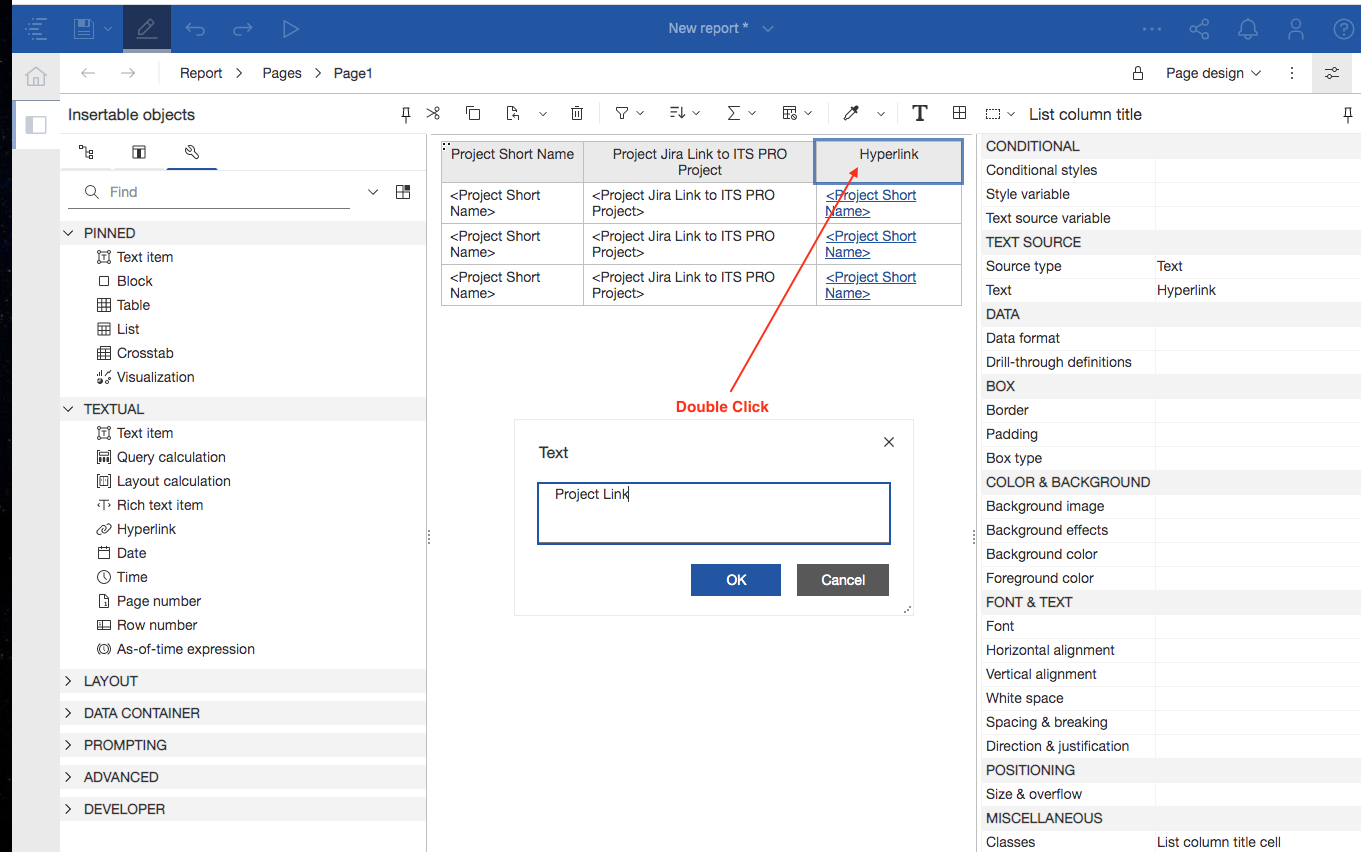Click the lock icon near Page design
Viewport: 1361px width, 852px height.
tap(1137, 73)
